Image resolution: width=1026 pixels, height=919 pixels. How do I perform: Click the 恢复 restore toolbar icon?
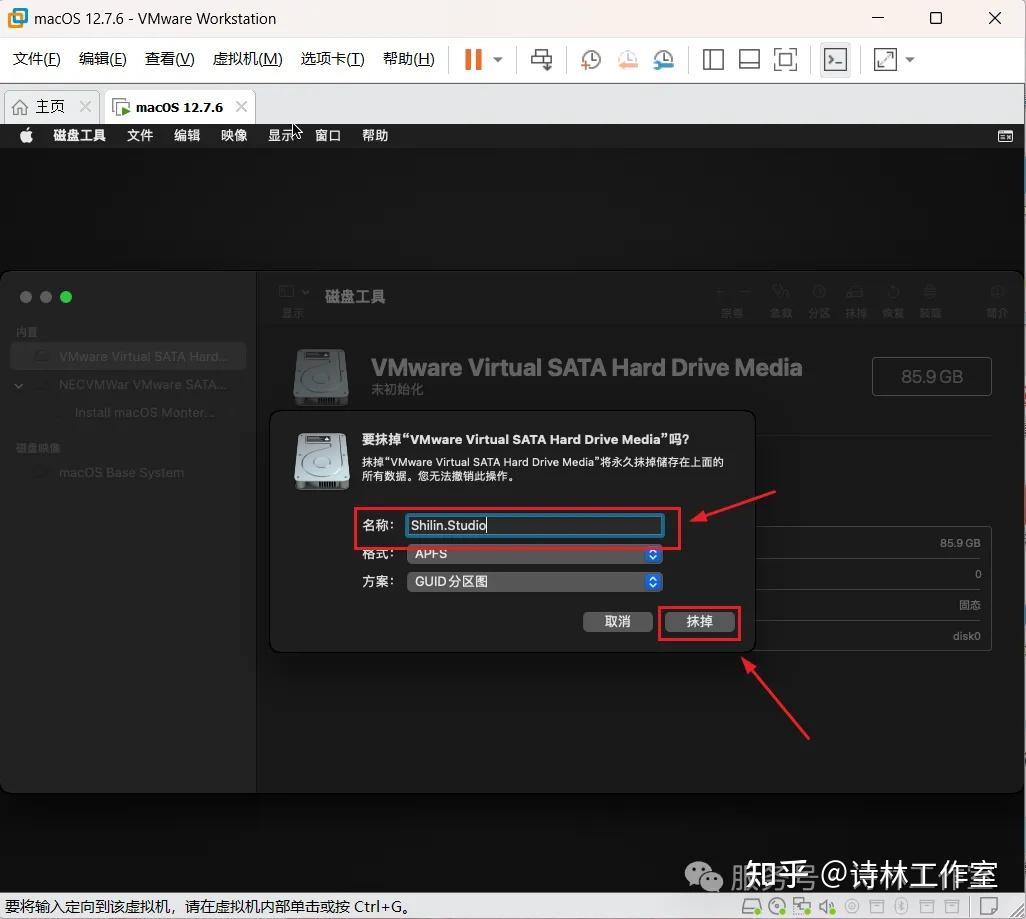point(893,291)
